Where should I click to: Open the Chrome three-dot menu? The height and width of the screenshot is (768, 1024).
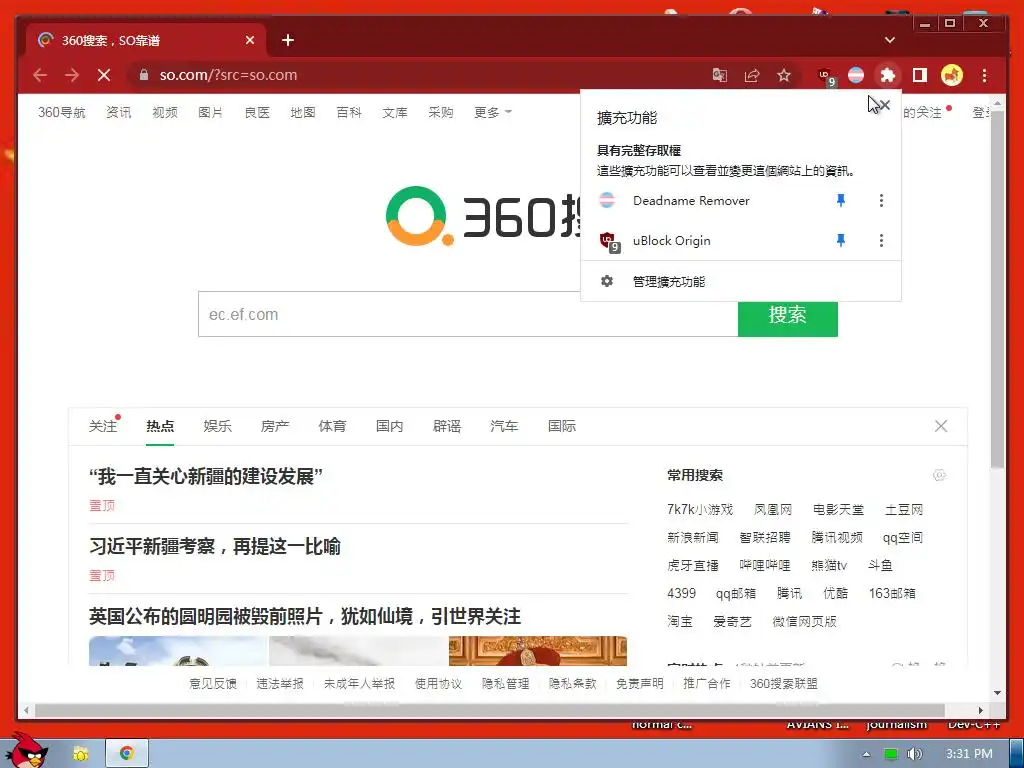(984, 76)
